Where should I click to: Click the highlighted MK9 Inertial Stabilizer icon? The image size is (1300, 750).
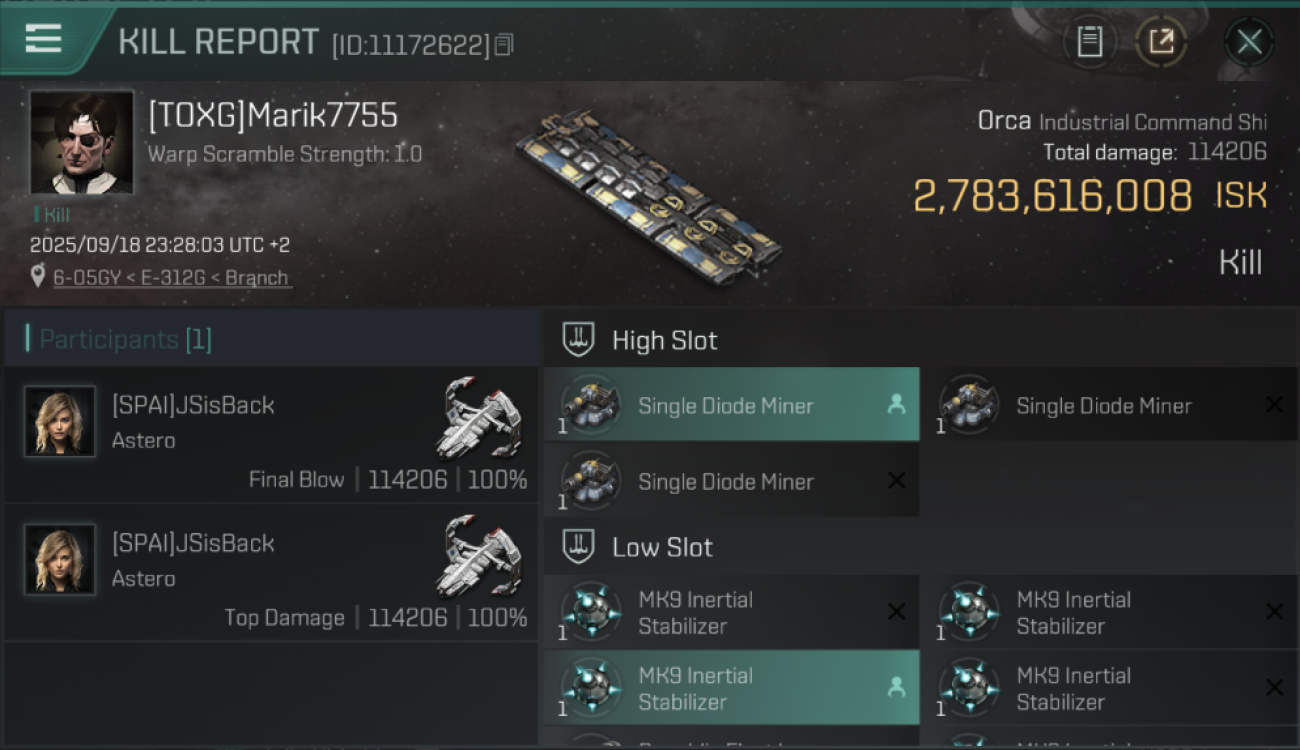pyautogui.click(x=591, y=688)
